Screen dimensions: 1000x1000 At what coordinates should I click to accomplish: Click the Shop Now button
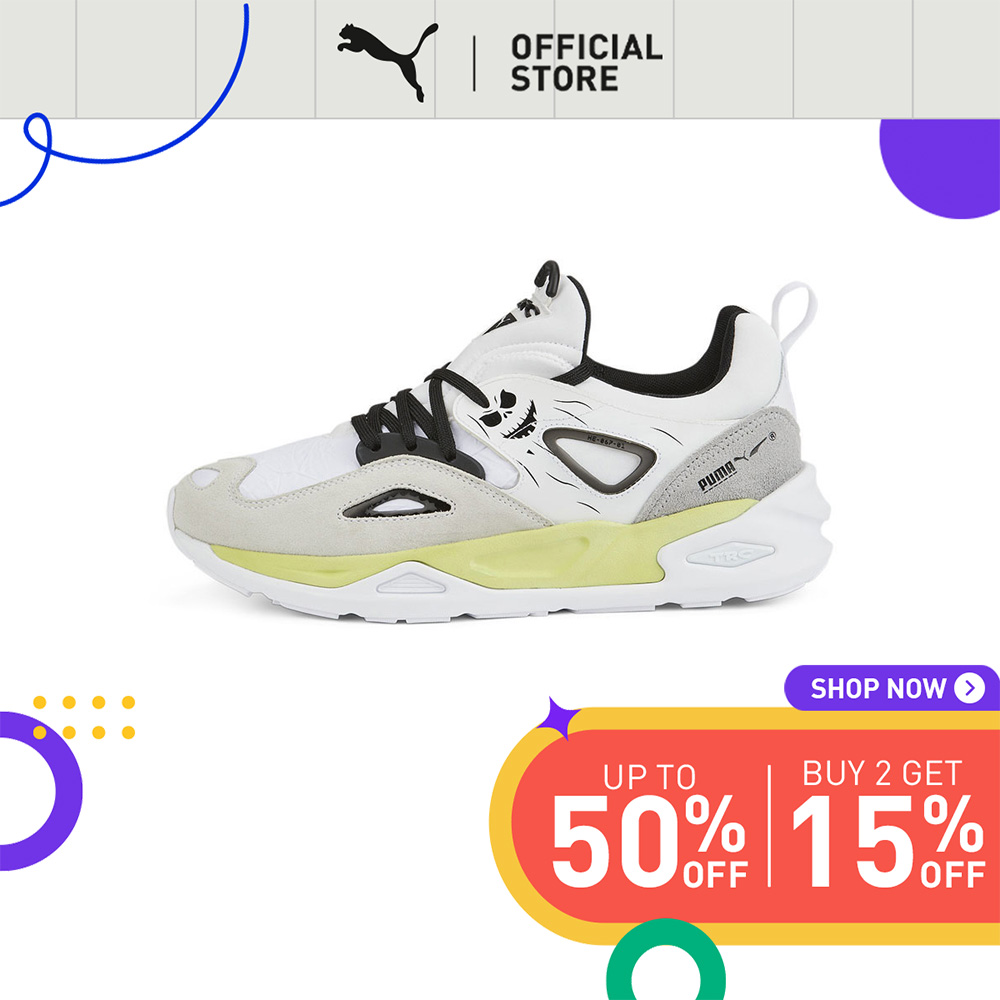[892, 688]
